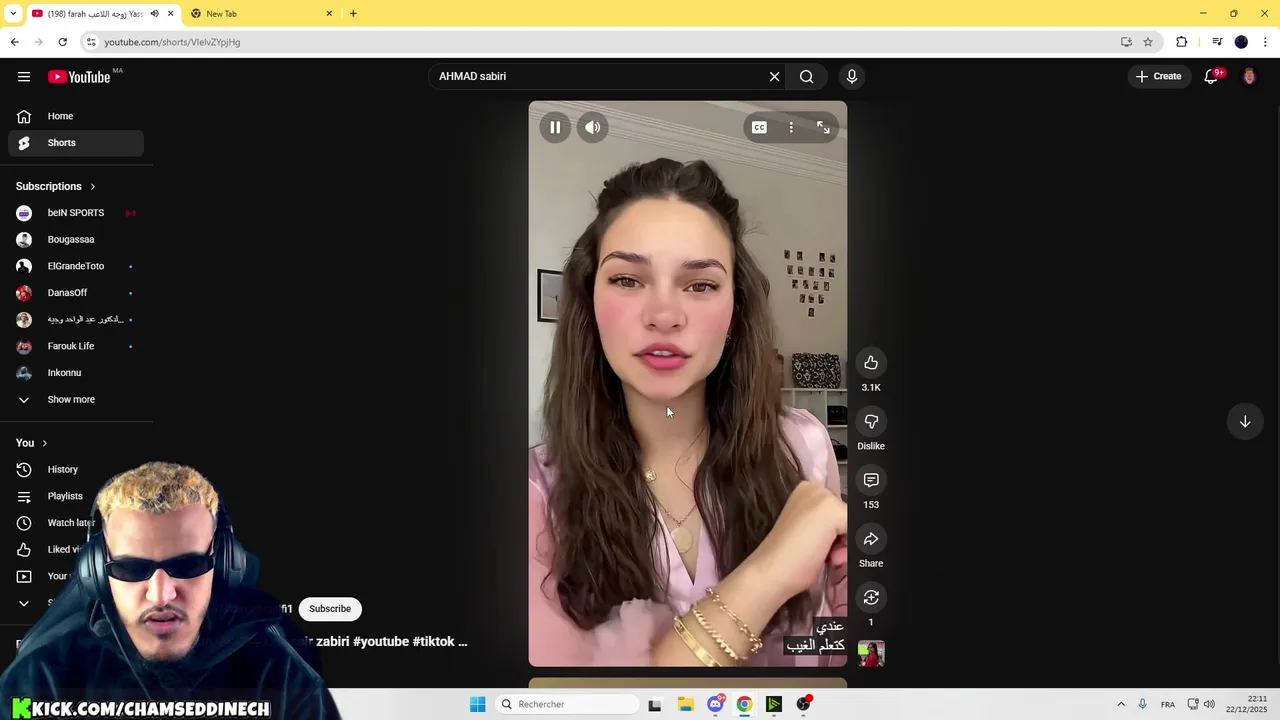Image resolution: width=1280 pixels, height=720 pixels.
Task: Click the clock Watch later icon
Action: coord(24,523)
